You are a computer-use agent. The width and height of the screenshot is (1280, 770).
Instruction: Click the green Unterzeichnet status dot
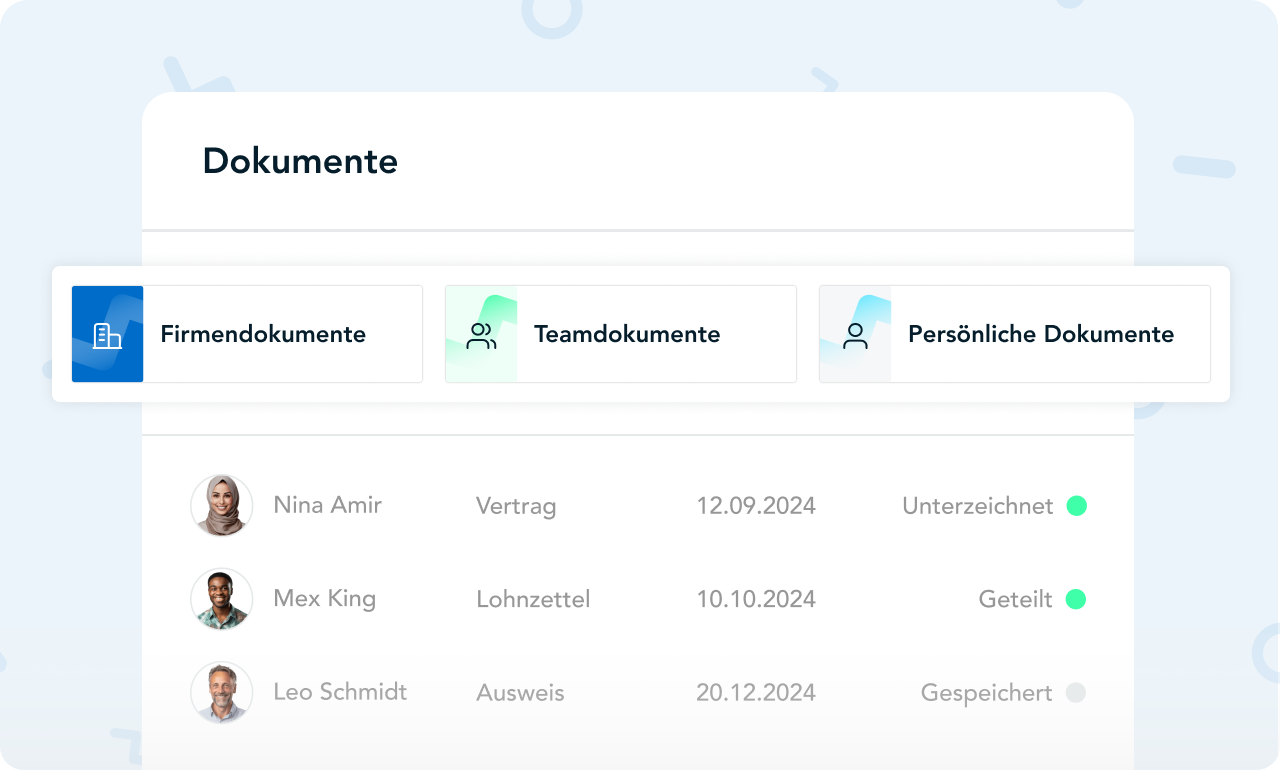(1076, 506)
